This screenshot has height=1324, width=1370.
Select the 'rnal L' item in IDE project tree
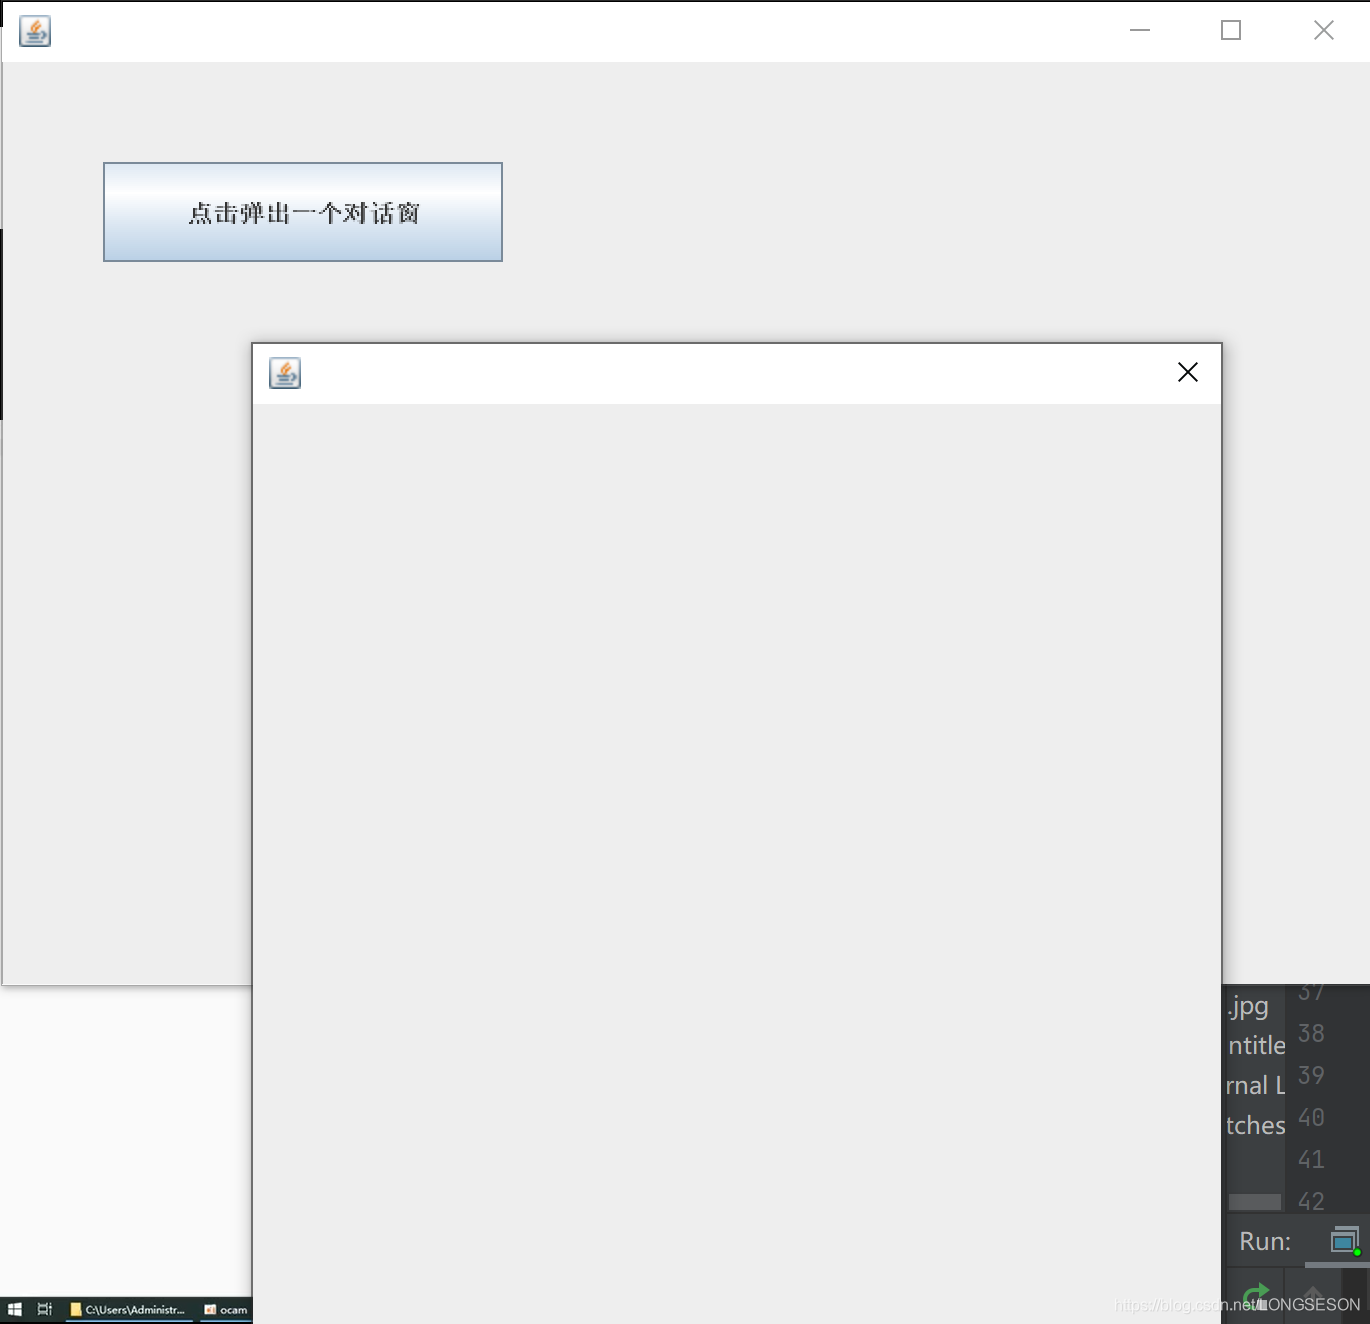(1255, 1085)
